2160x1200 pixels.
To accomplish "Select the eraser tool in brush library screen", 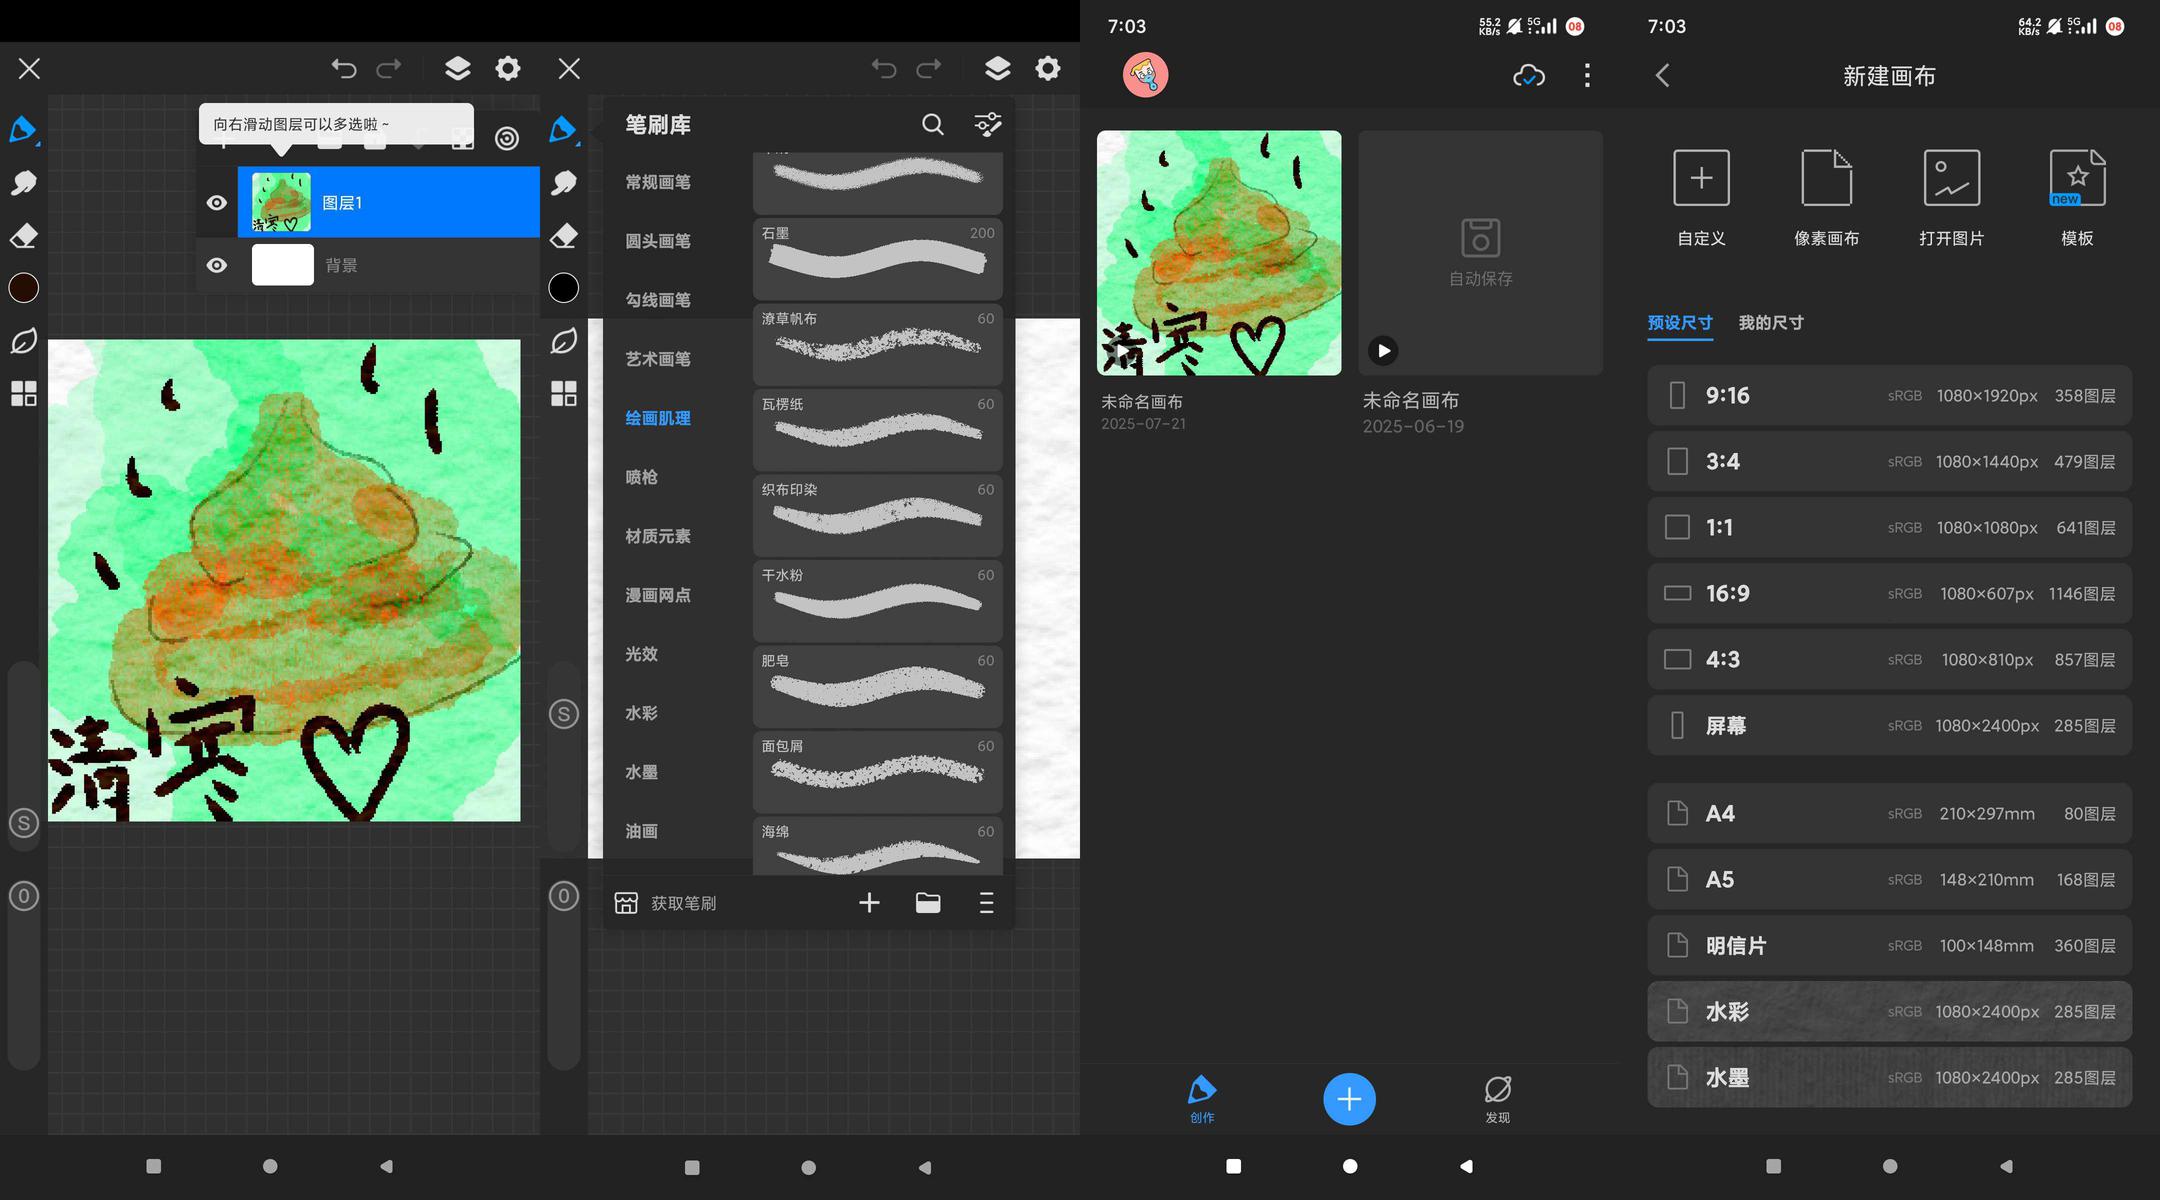I will [x=564, y=235].
